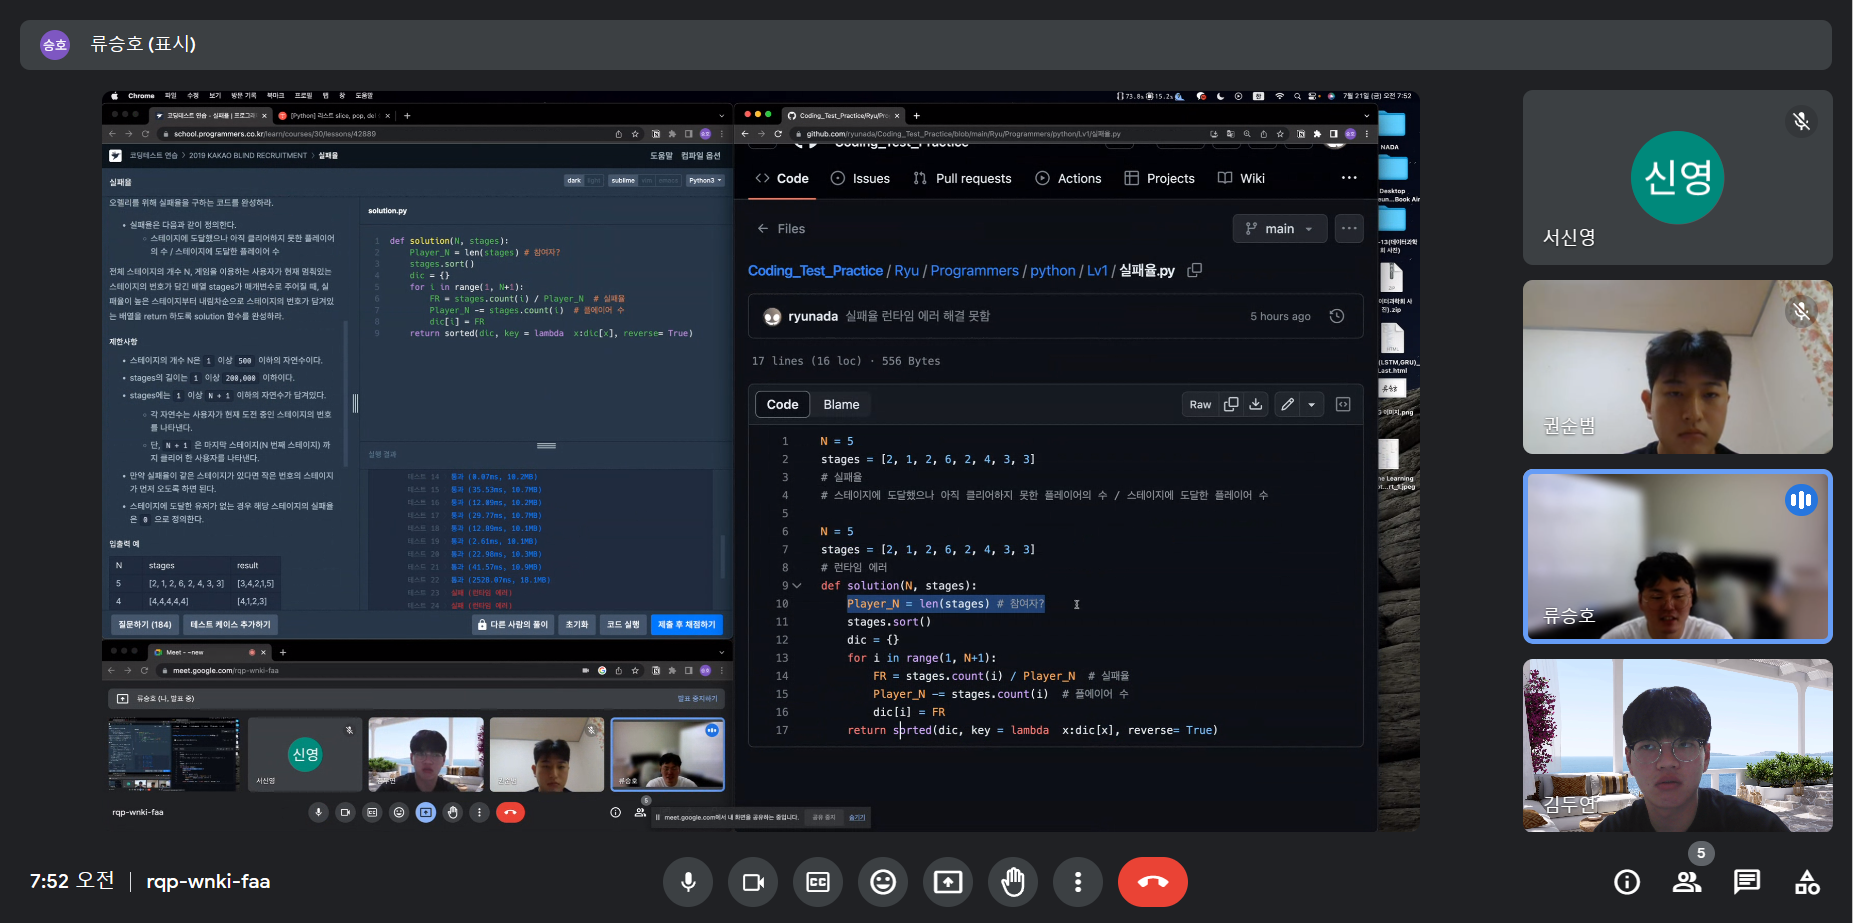Viewport: 1853px width, 923px height.
Task: Open ryunada commit author link
Action: [x=813, y=316]
